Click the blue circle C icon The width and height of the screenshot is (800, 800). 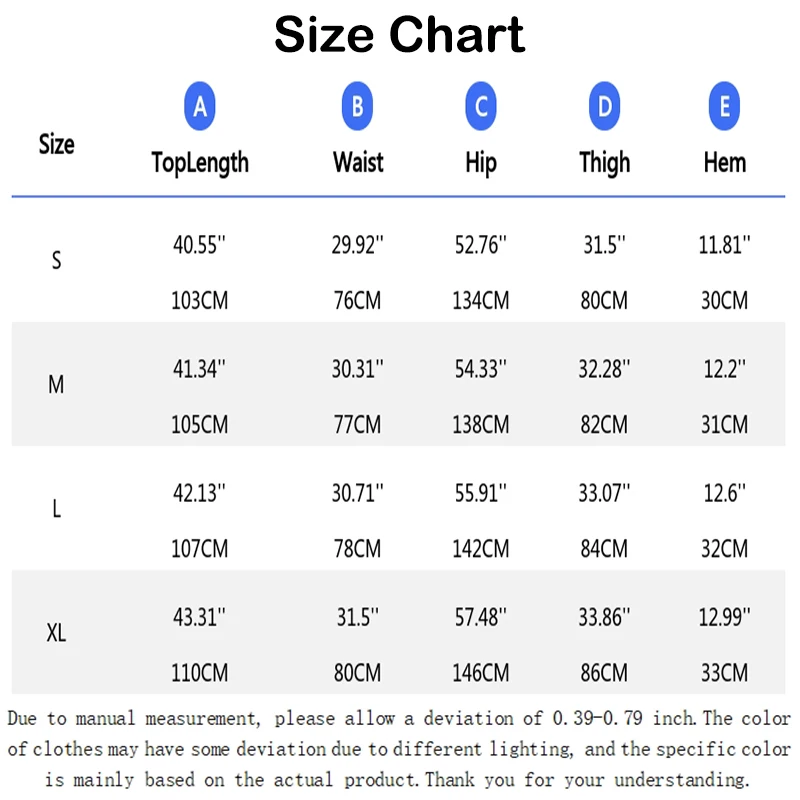click(x=481, y=106)
